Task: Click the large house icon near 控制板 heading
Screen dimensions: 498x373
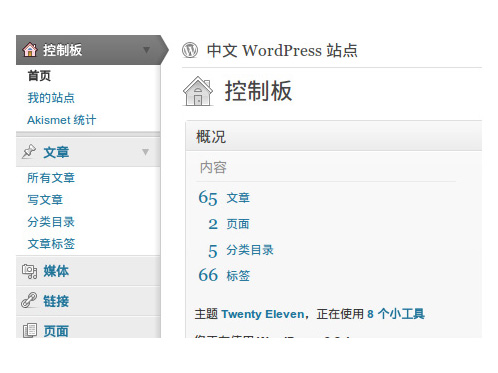Action: 198,91
